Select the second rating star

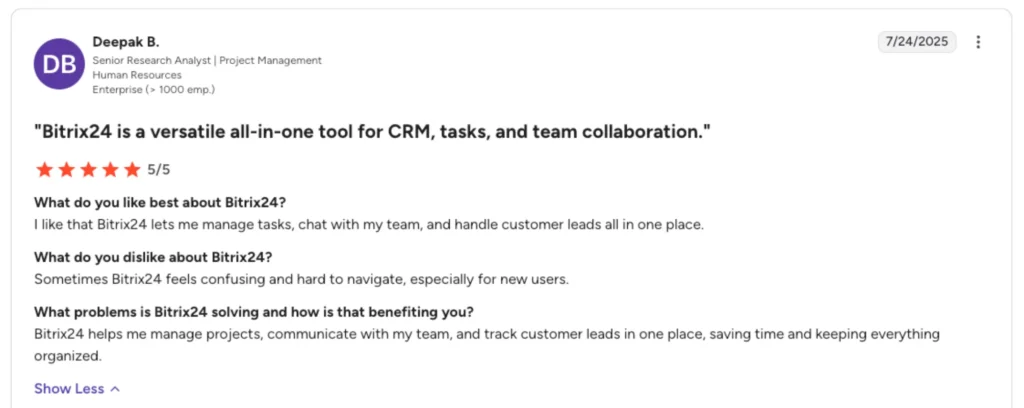point(66,170)
